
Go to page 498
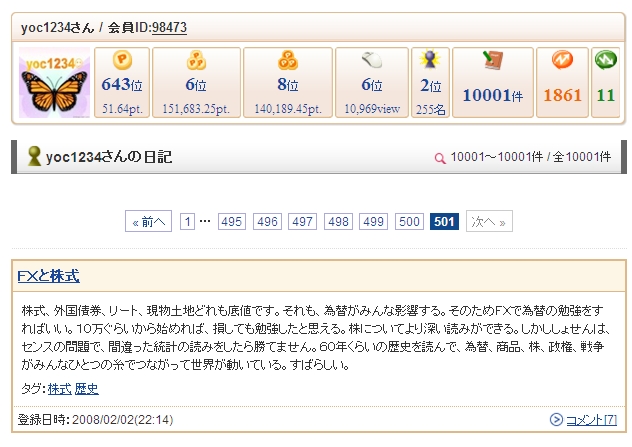coord(338,222)
